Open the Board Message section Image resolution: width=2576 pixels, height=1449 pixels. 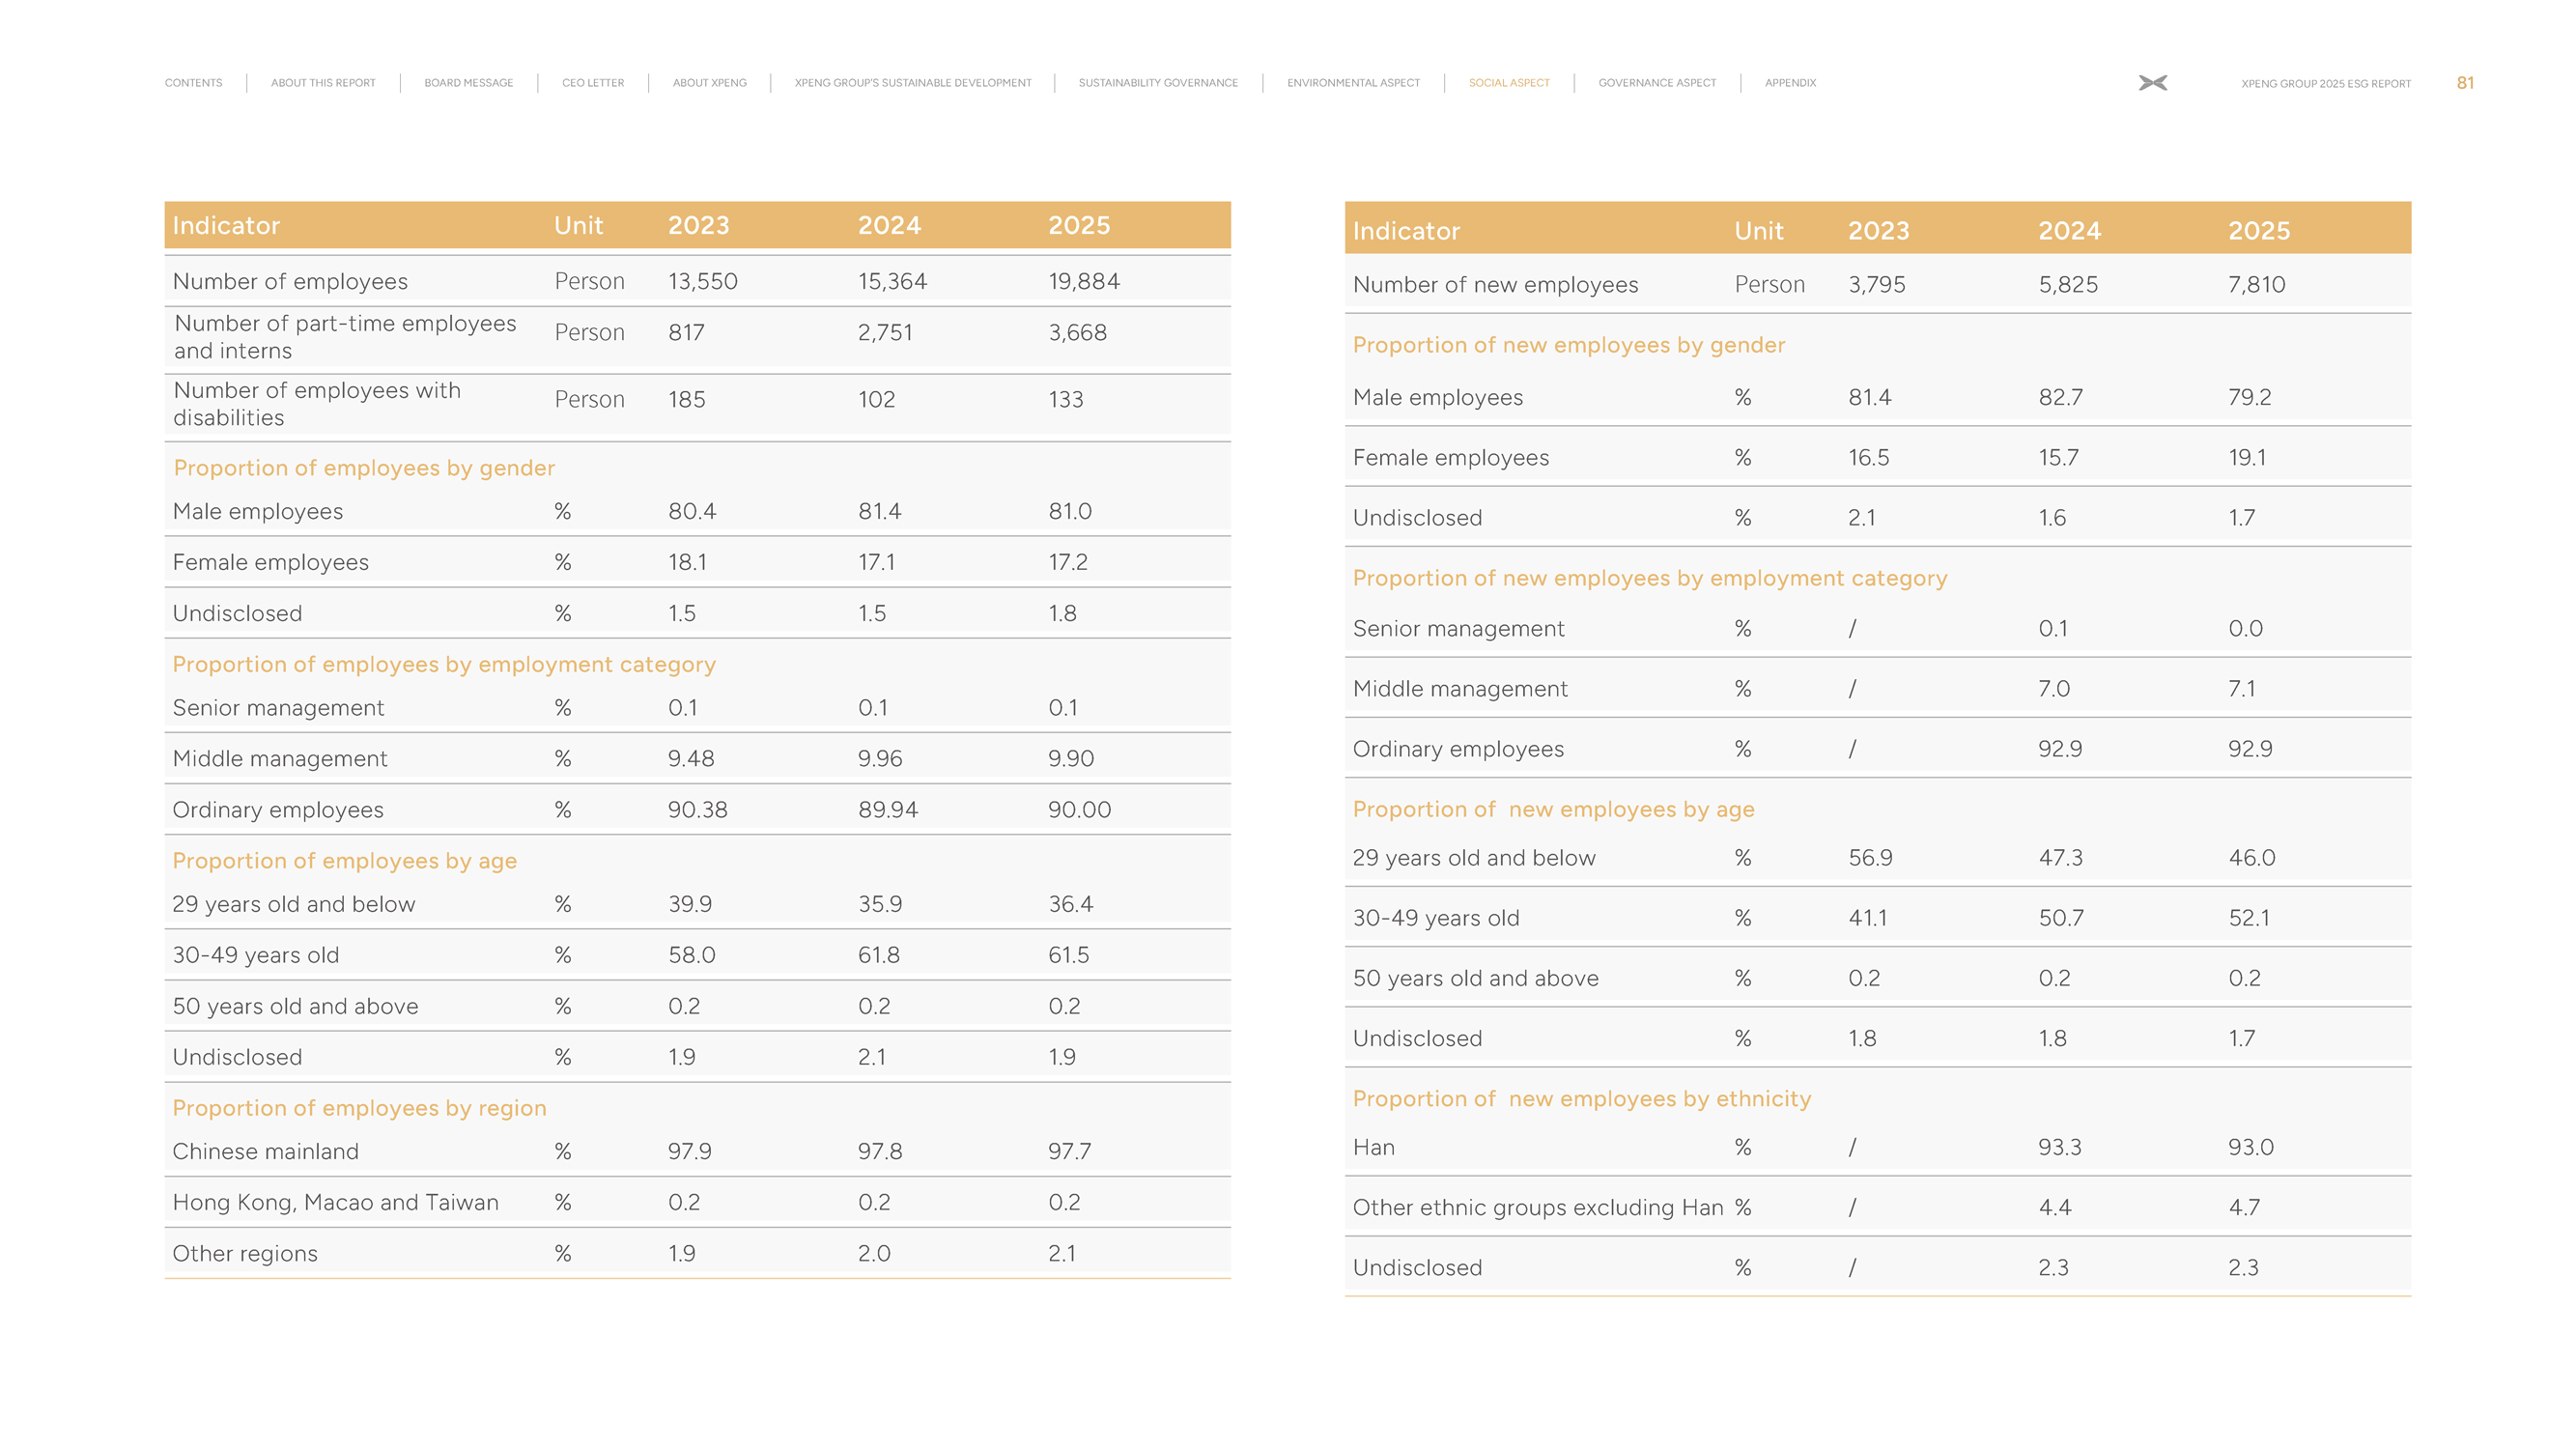coord(468,83)
